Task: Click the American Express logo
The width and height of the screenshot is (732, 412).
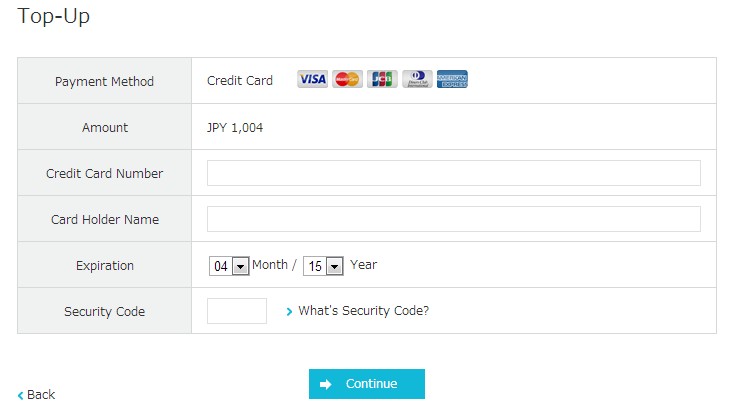Action: pos(452,80)
